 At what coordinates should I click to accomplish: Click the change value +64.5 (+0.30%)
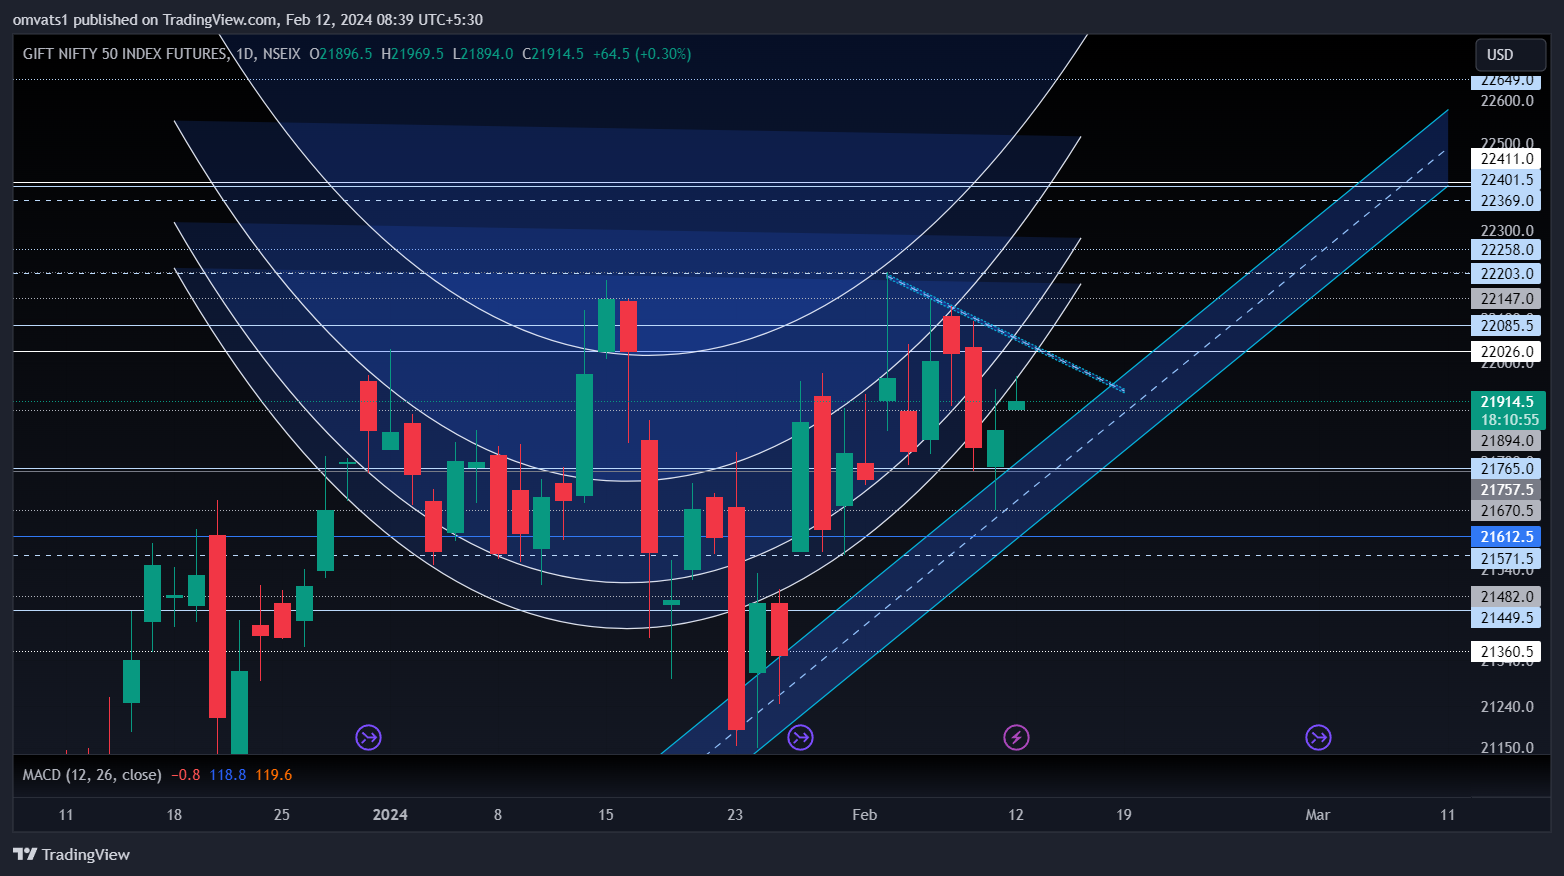point(641,54)
